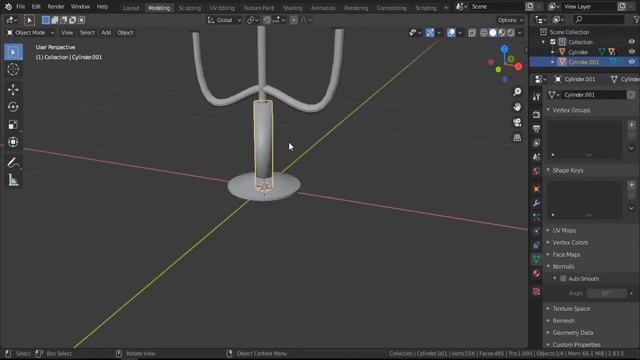The image size is (640, 360).
Task: Open the World properties tab
Action: [536, 171]
